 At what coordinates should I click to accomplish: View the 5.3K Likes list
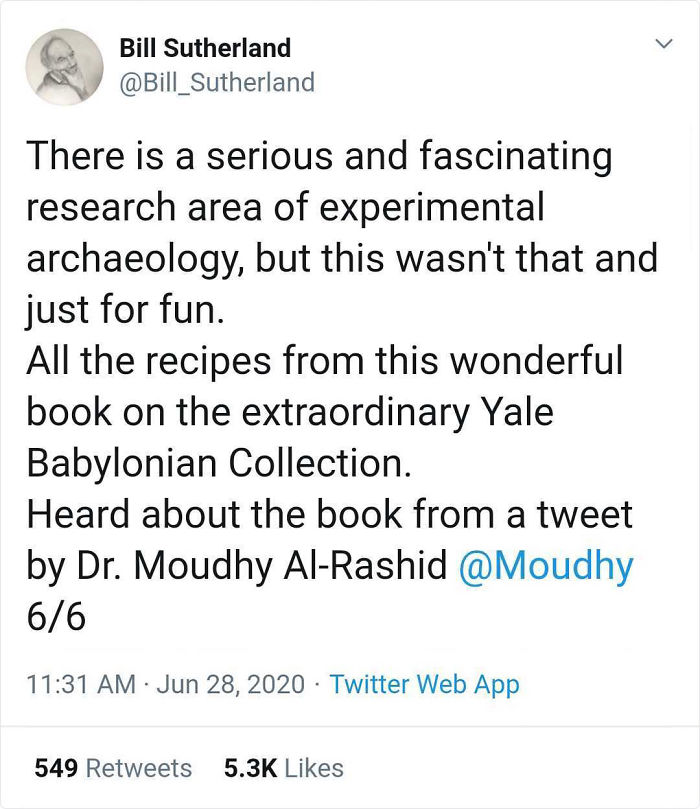point(283,768)
